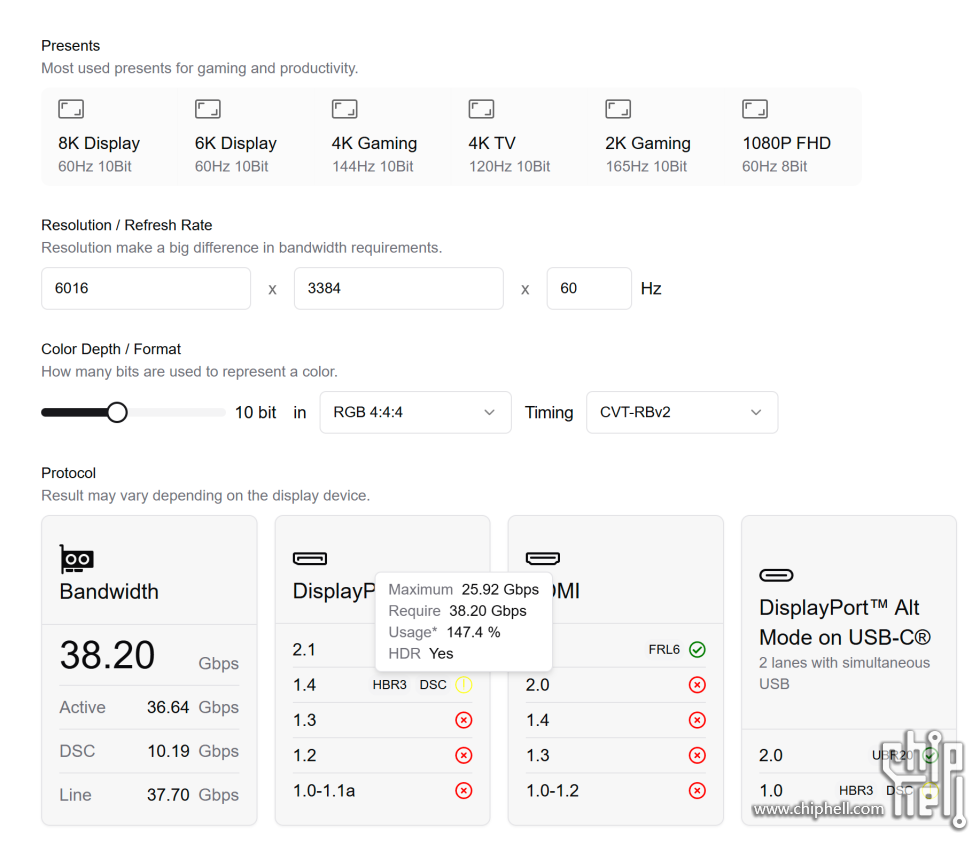Click the graphics card Bandwidth icon
Screen dimensions: 980x844
coord(76,558)
